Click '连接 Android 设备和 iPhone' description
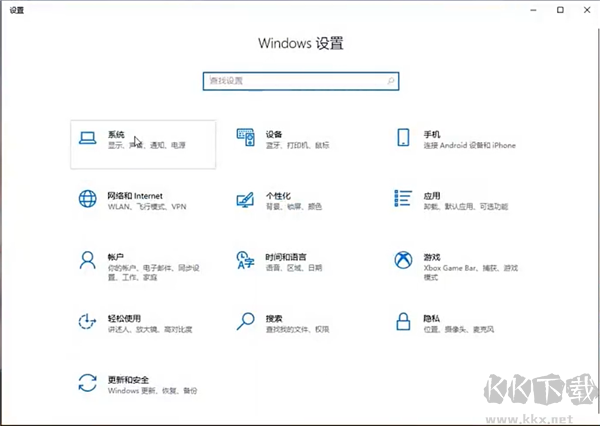 [x=470, y=145]
